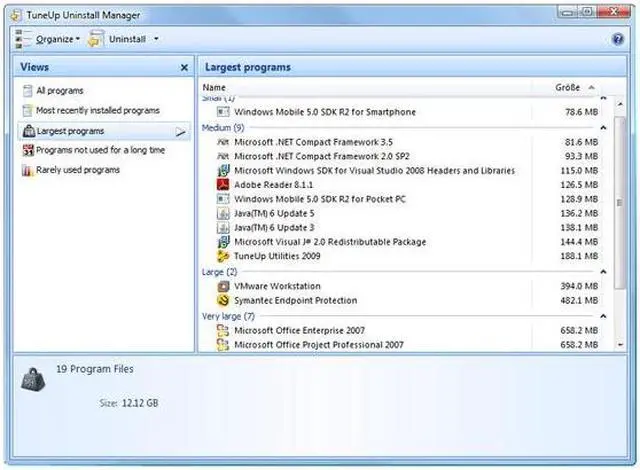Click the Most recently installed programs icon
Viewport: 640px width, 470px height.
point(27,110)
